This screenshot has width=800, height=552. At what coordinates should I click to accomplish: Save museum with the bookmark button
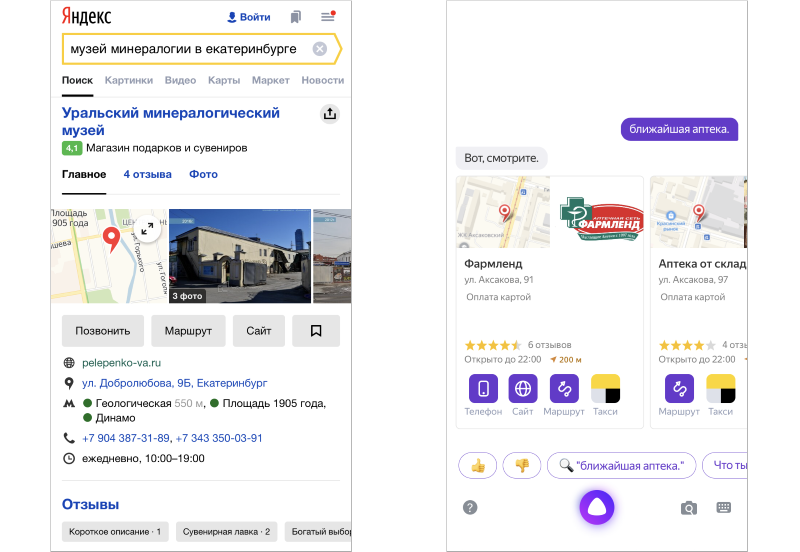coord(316,331)
